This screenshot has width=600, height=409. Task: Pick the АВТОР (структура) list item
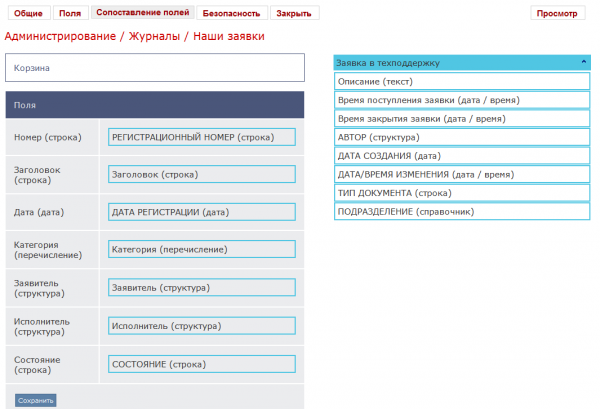[x=461, y=137]
